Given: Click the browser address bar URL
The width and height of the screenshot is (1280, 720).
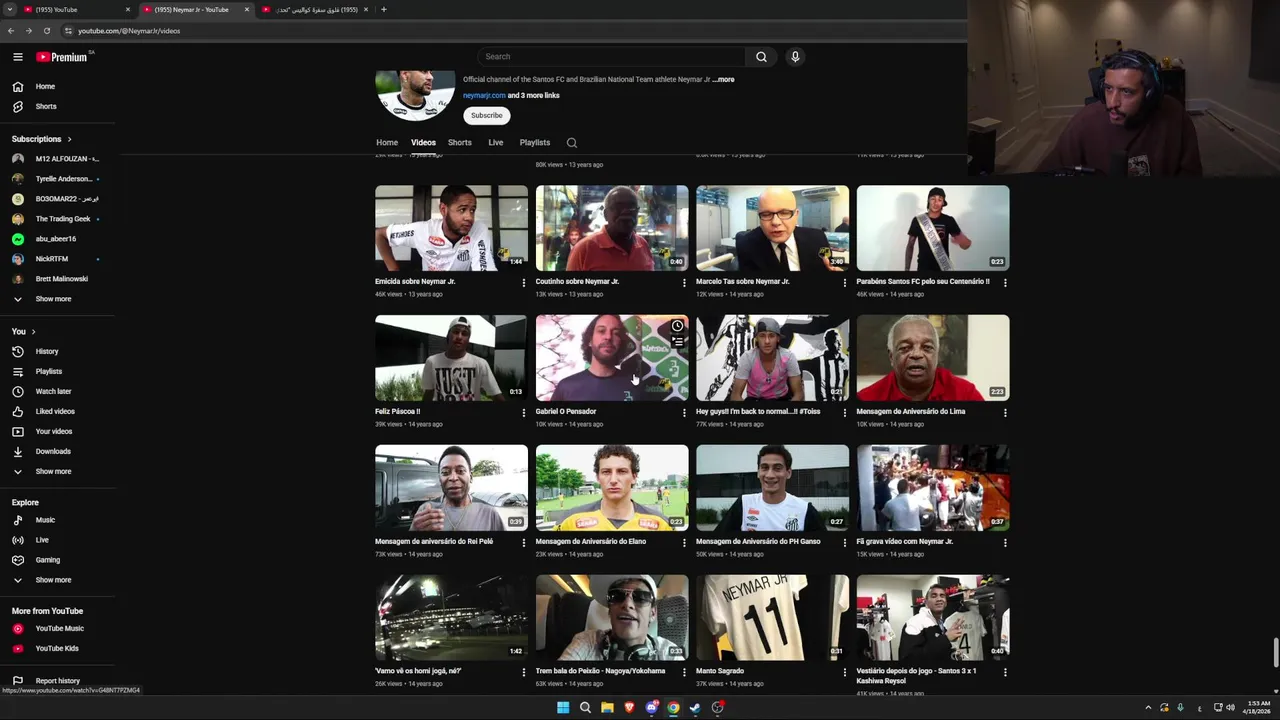Looking at the screenshot, I should (x=129, y=31).
